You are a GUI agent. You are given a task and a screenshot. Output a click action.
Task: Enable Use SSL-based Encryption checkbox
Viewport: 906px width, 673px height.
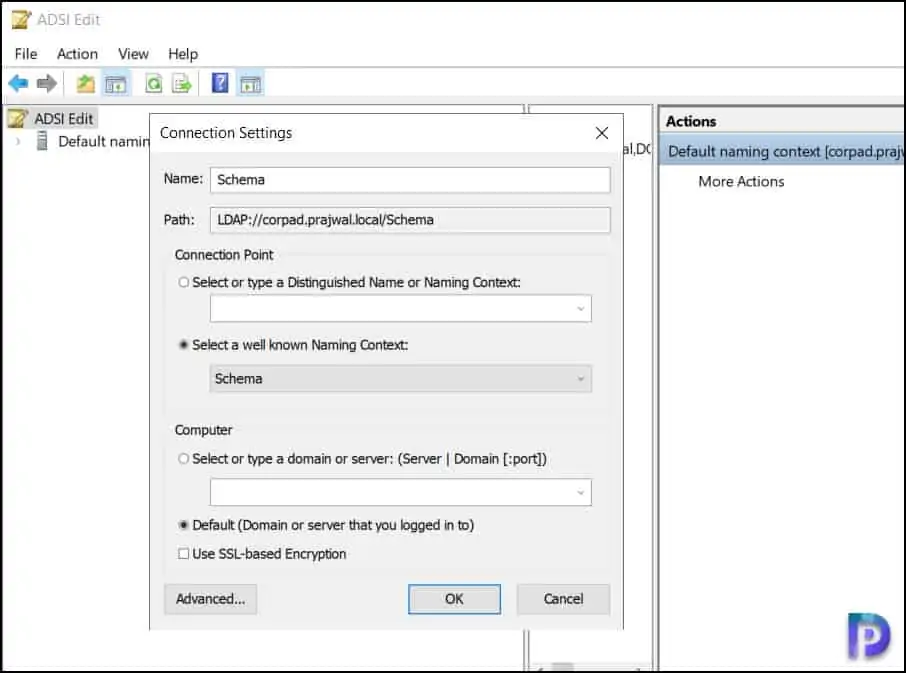[183, 554]
